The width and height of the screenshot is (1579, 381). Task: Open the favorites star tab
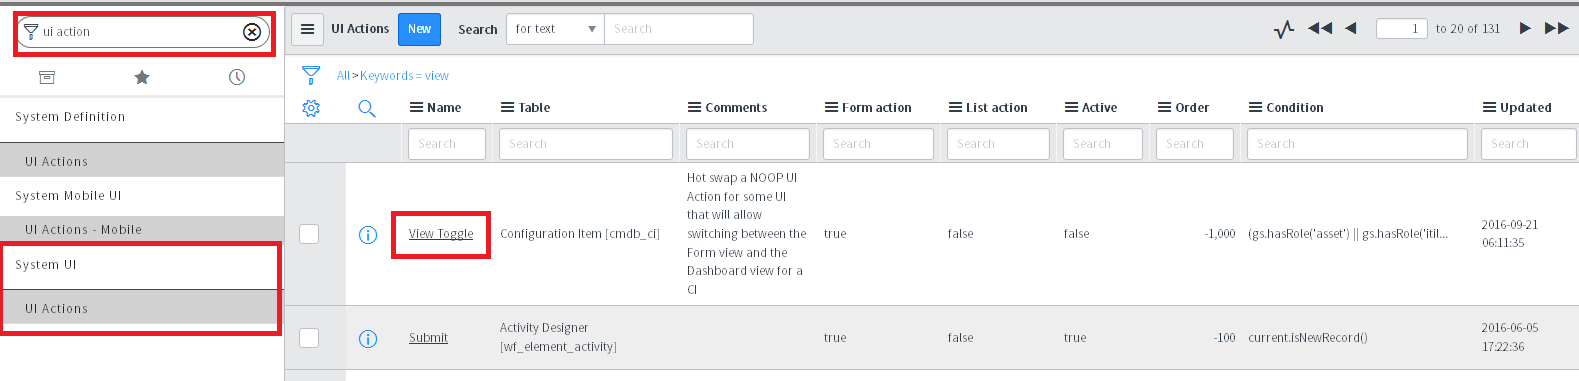click(142, 77)
